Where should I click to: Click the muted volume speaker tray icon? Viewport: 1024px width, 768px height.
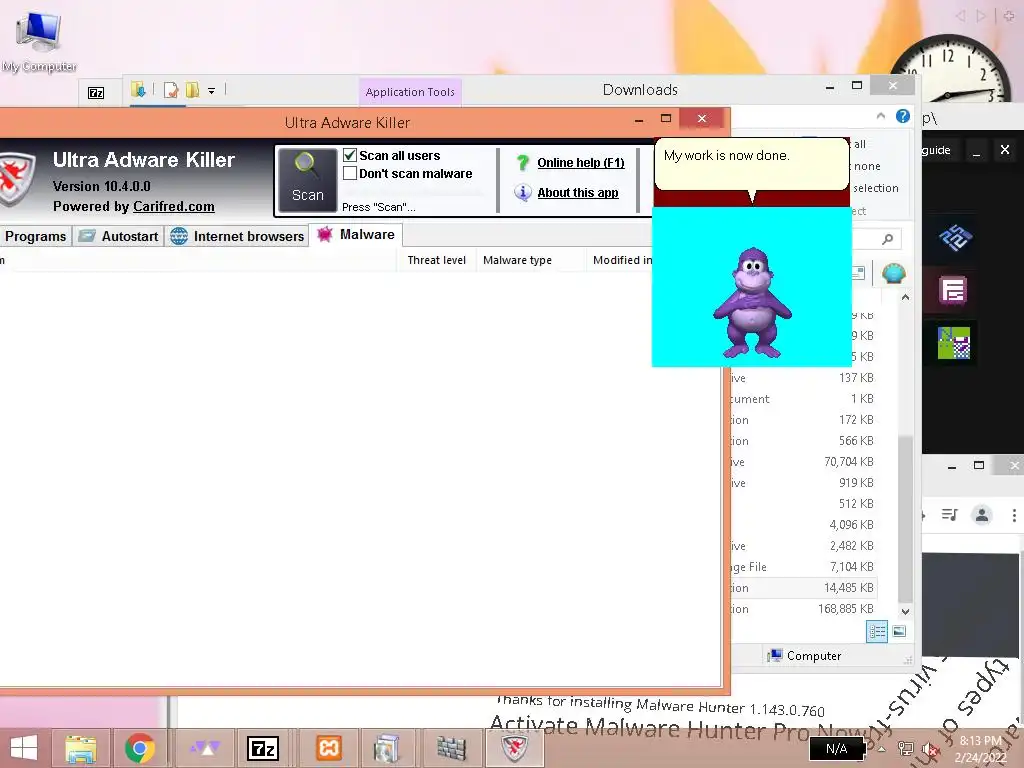pyautogui.click(x=930, y=748)
